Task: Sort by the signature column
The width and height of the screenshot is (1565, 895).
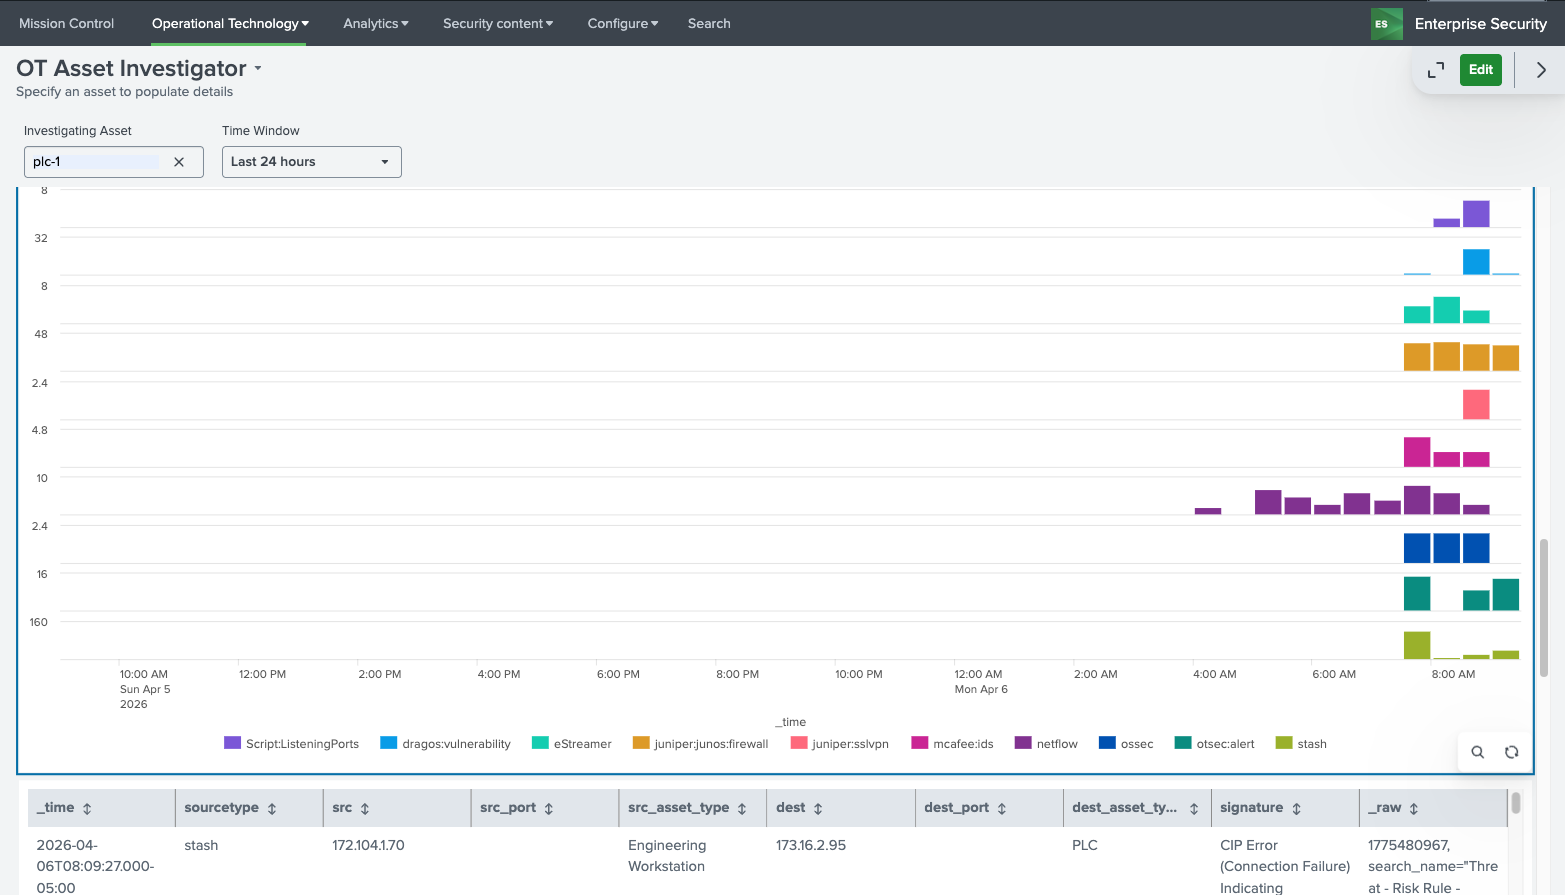Action: tap(1296, 808)
